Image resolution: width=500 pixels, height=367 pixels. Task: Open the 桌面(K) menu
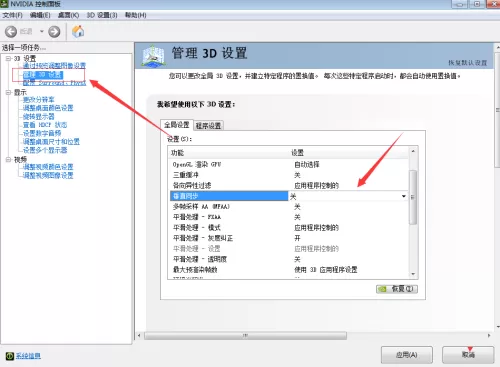pyautogui.click(x=68, y=15)
